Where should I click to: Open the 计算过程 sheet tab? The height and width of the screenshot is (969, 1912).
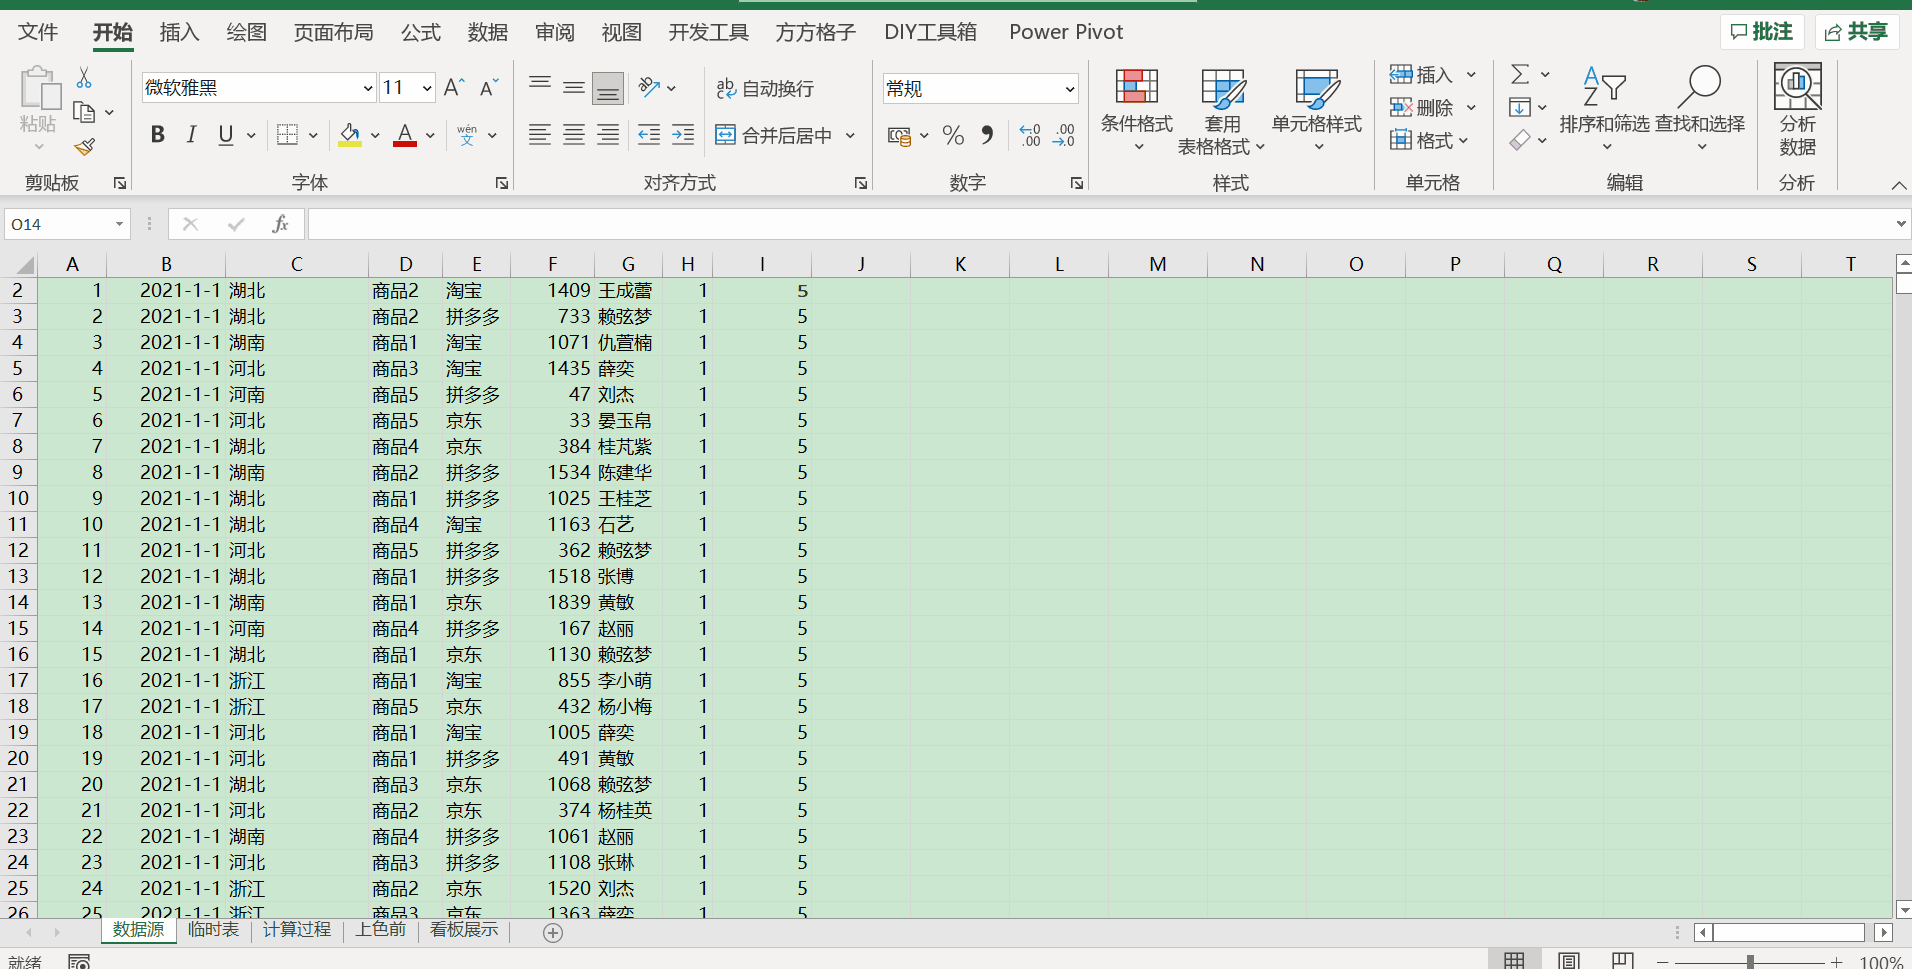click(x=296, y=929)
